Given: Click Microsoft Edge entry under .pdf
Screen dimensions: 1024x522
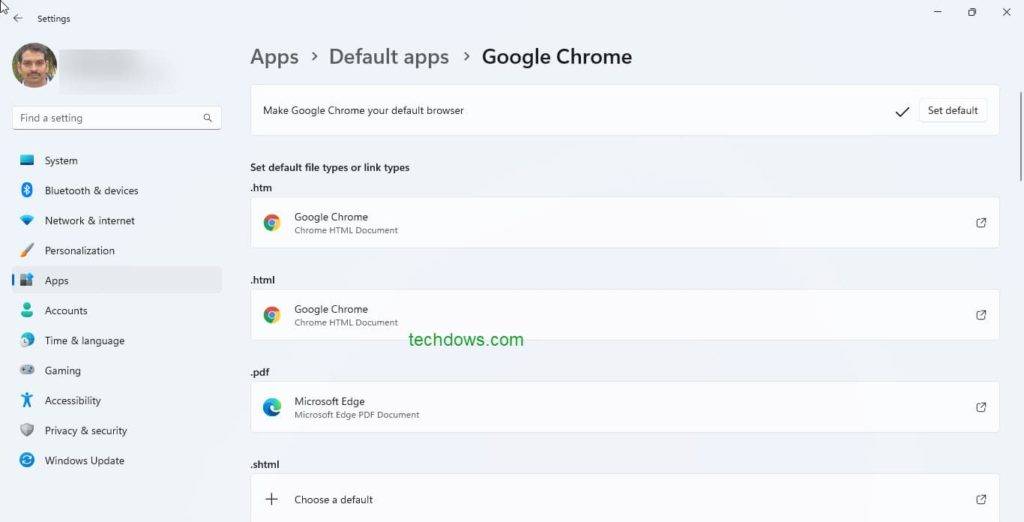Looking at the screenshot, I should tap(624, 407).
